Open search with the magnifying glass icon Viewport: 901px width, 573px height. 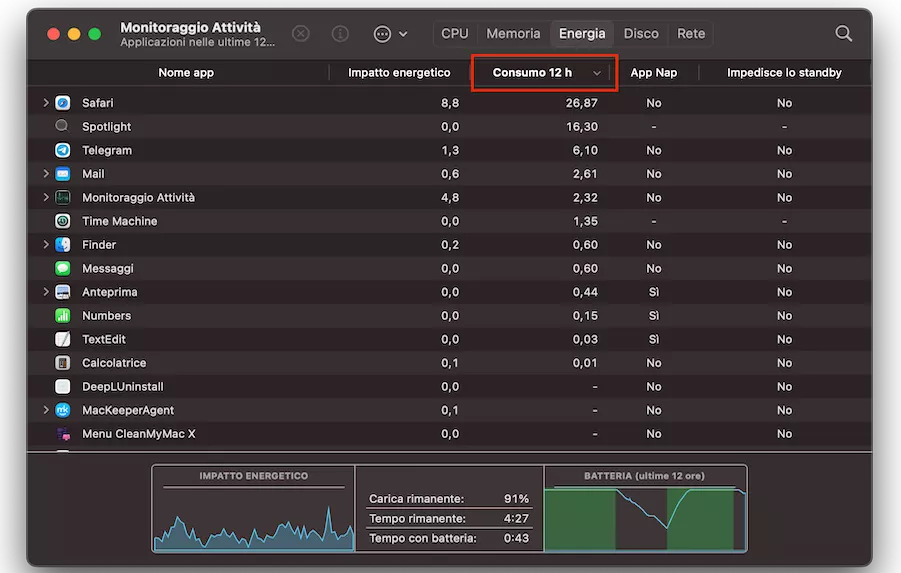click(x=843, y=34)
